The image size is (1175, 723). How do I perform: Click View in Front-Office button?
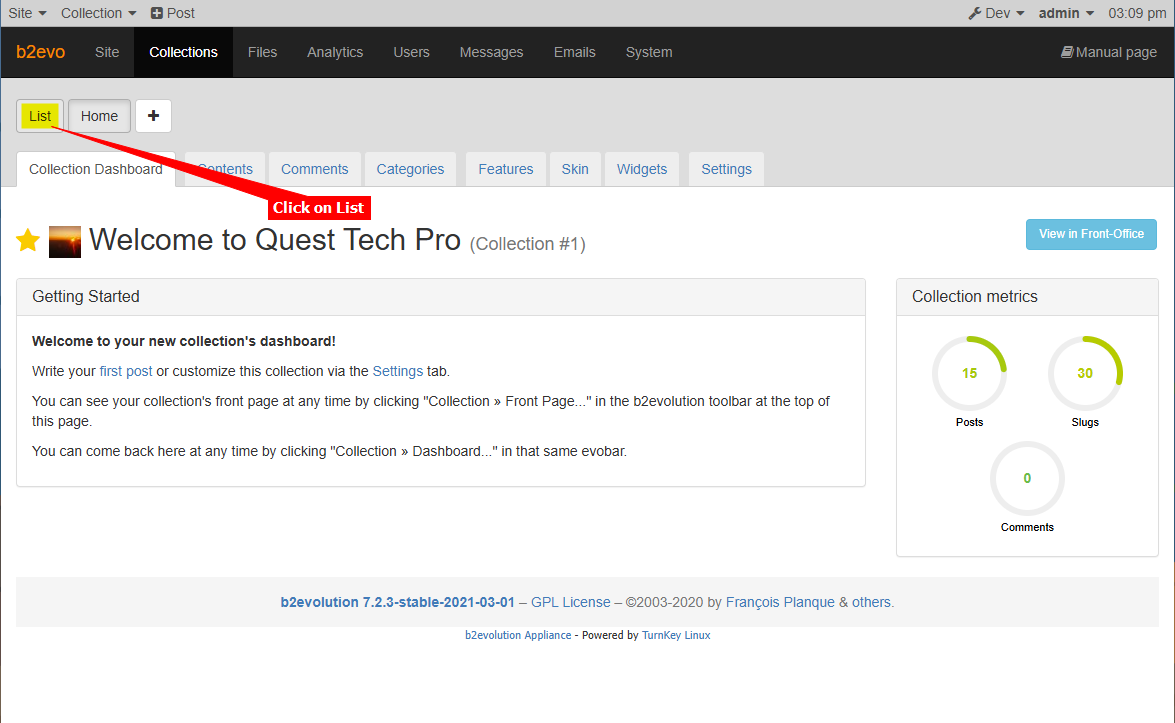pos(1091,234)
